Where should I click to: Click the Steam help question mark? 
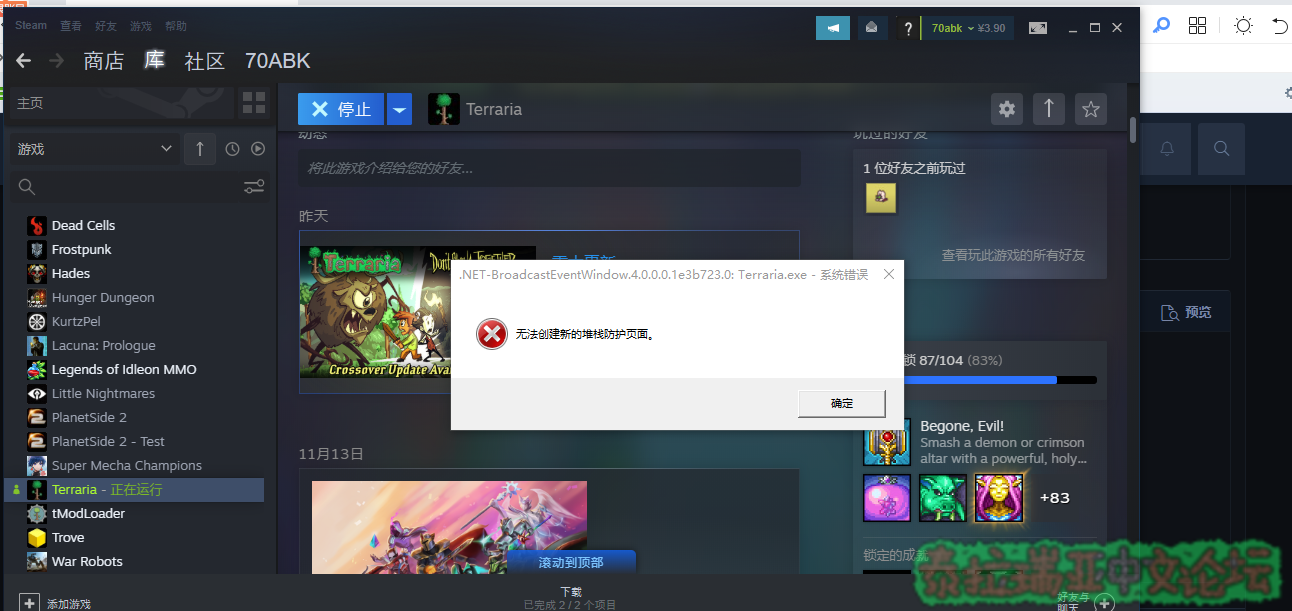[908, 28]
